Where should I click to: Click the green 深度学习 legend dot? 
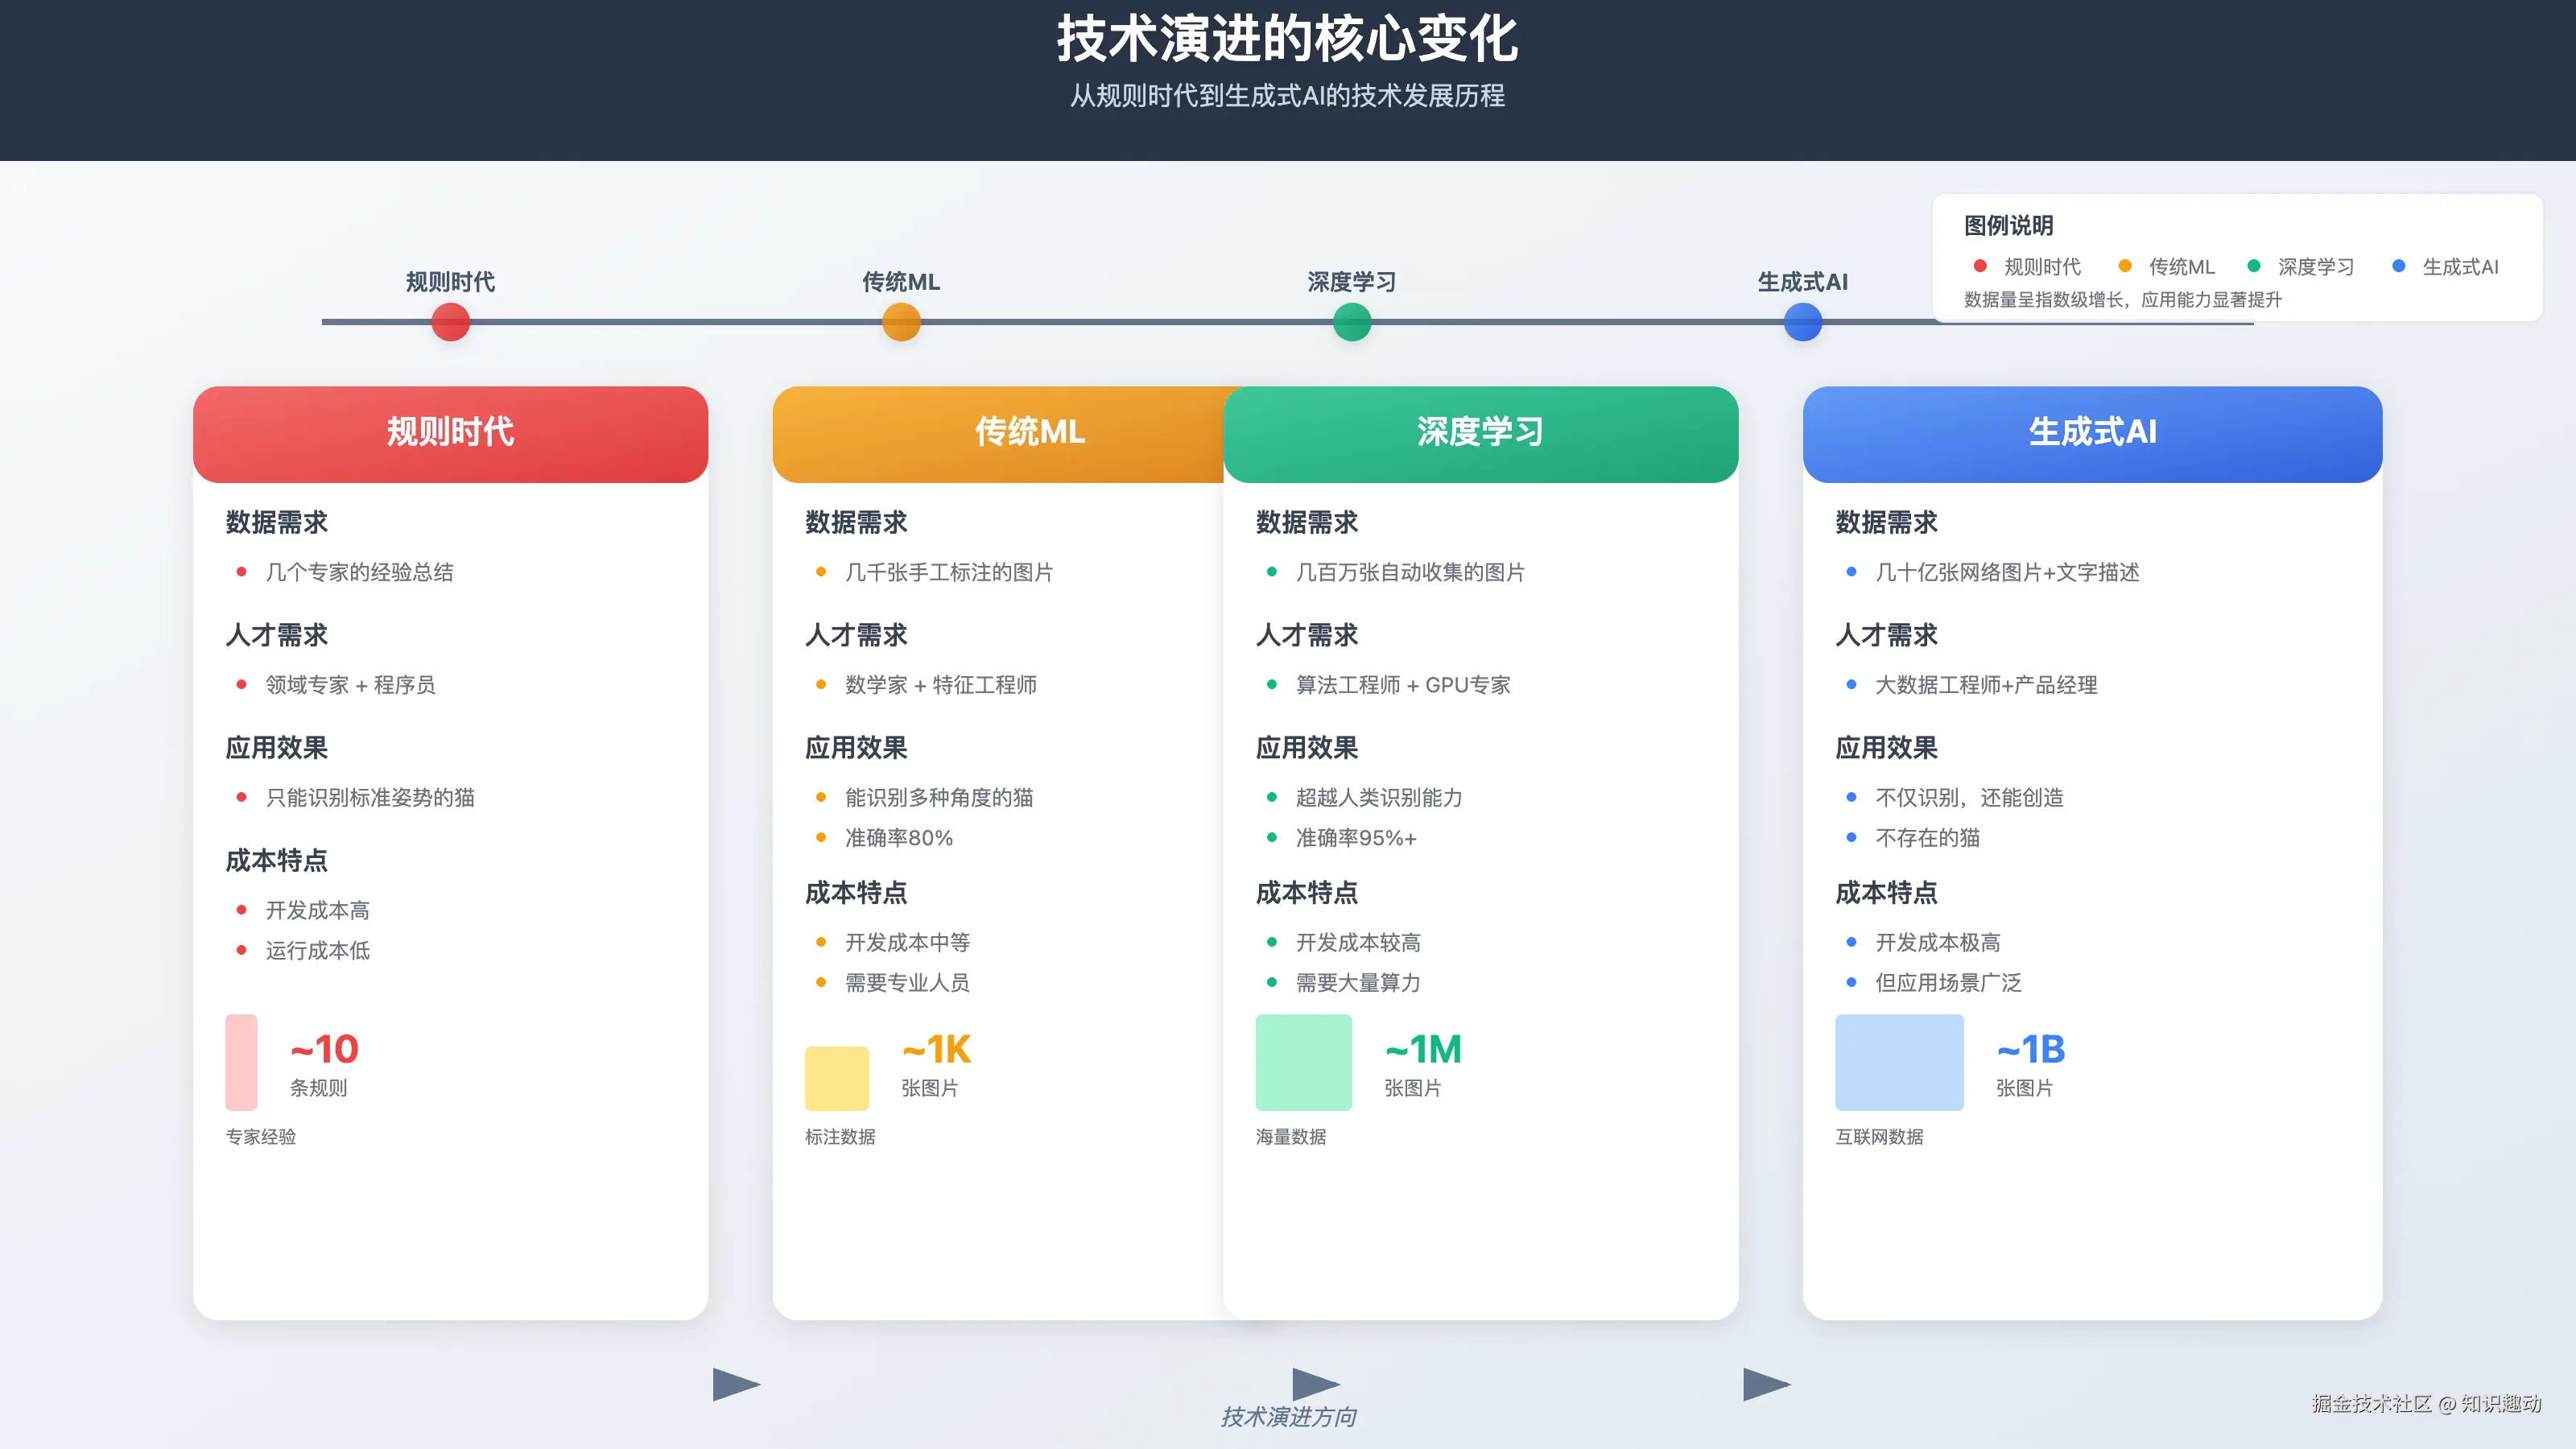click(x=2254, y=266)
